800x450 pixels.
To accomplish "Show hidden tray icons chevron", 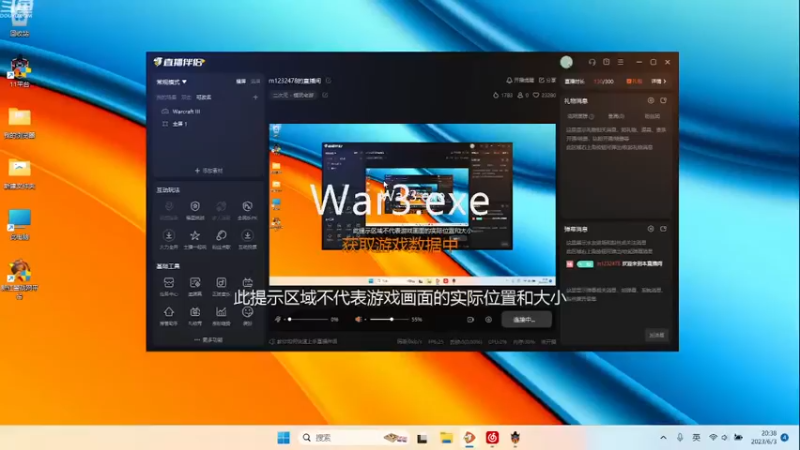I will coord(663,438).
